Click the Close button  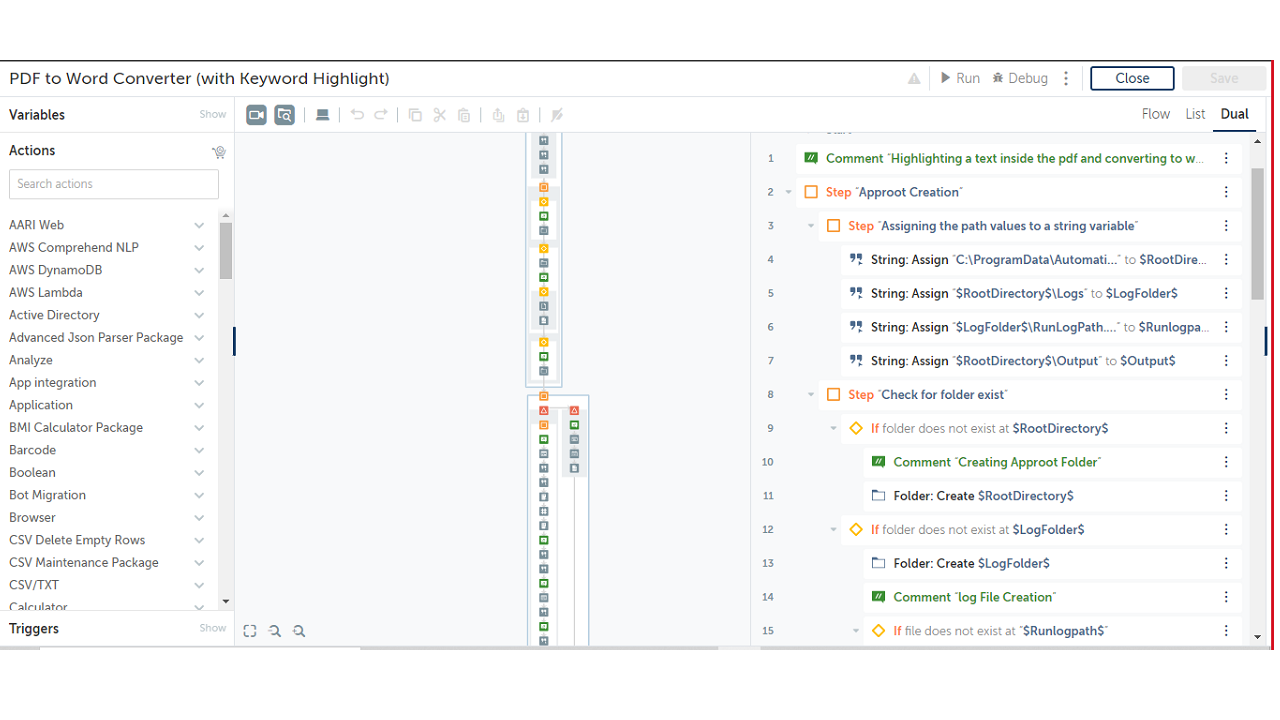click(1132, 78)
